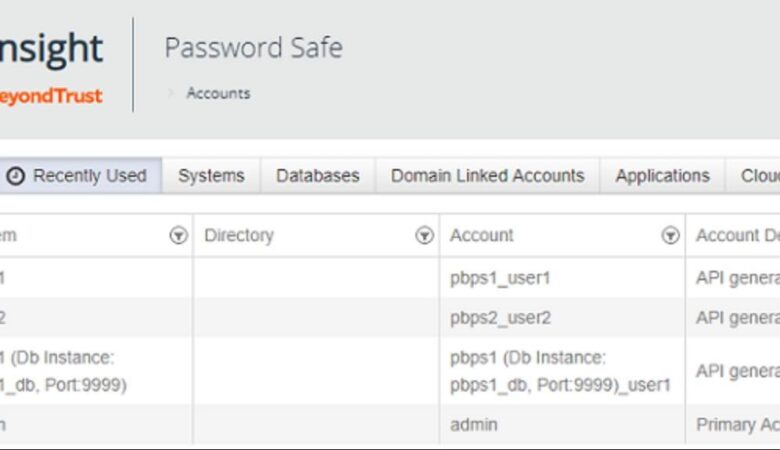Switch to the Systems tab
This screenshot has height=450, width=780.
tap(211, 176)
